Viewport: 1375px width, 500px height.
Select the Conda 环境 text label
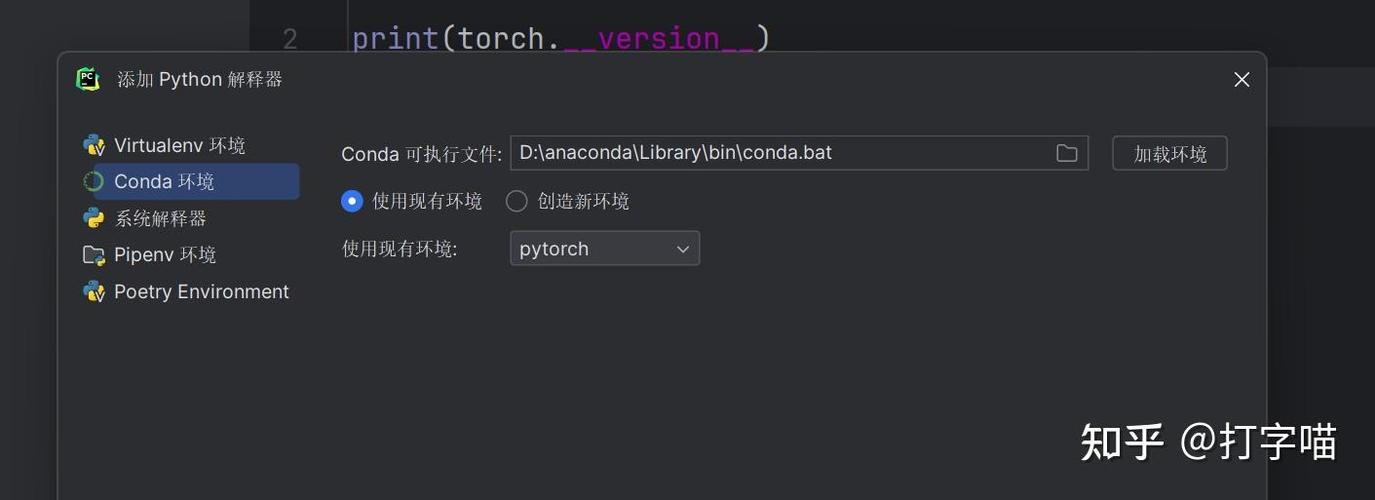pyautogui.click(x=164, y=182)
